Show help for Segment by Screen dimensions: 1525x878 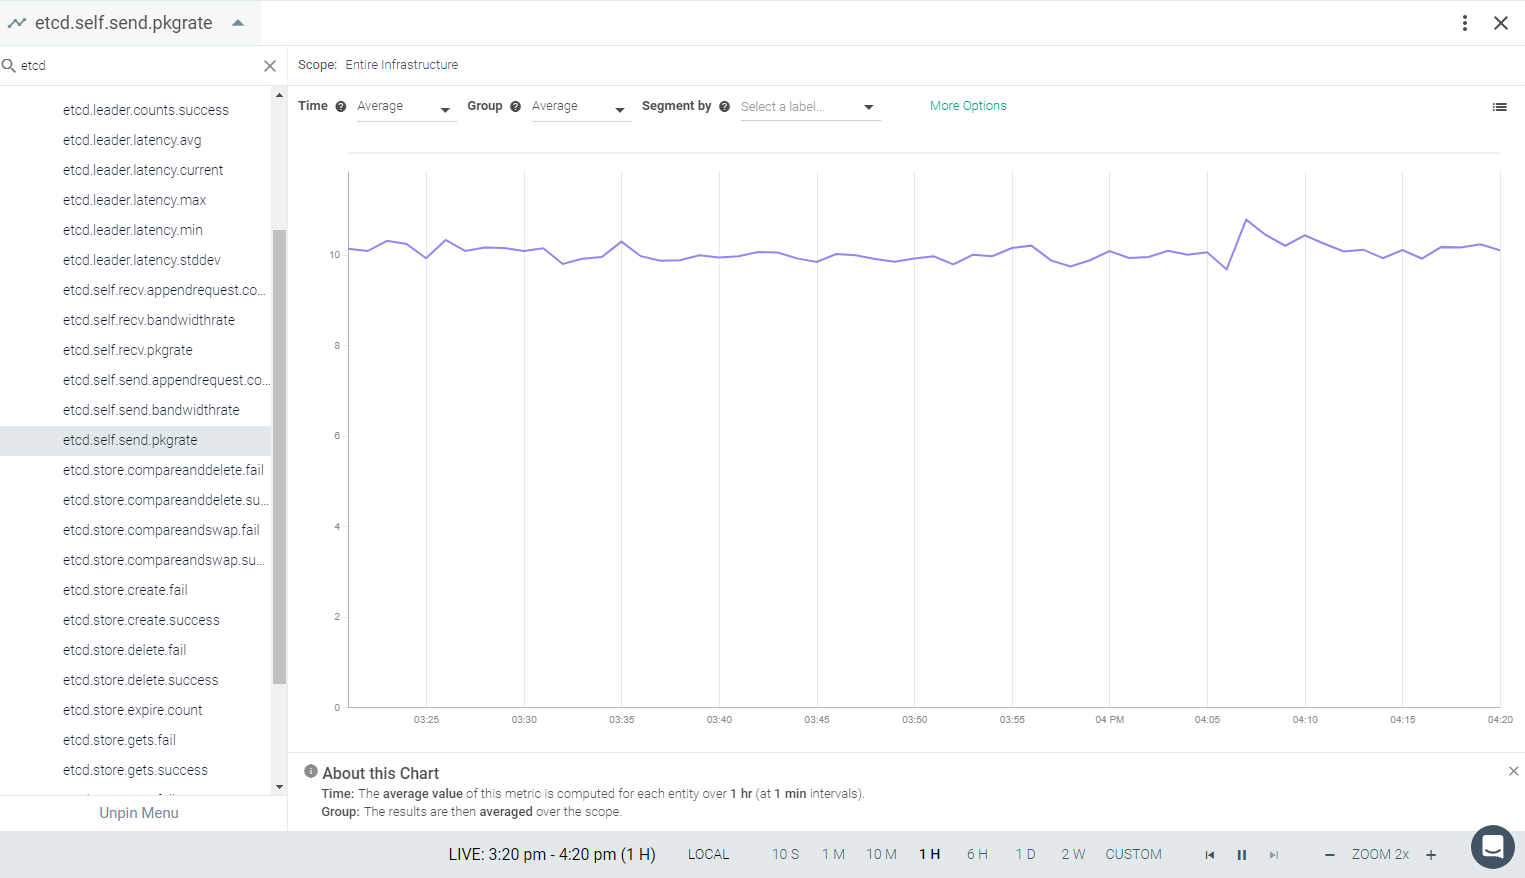click(x=725, y=107)
